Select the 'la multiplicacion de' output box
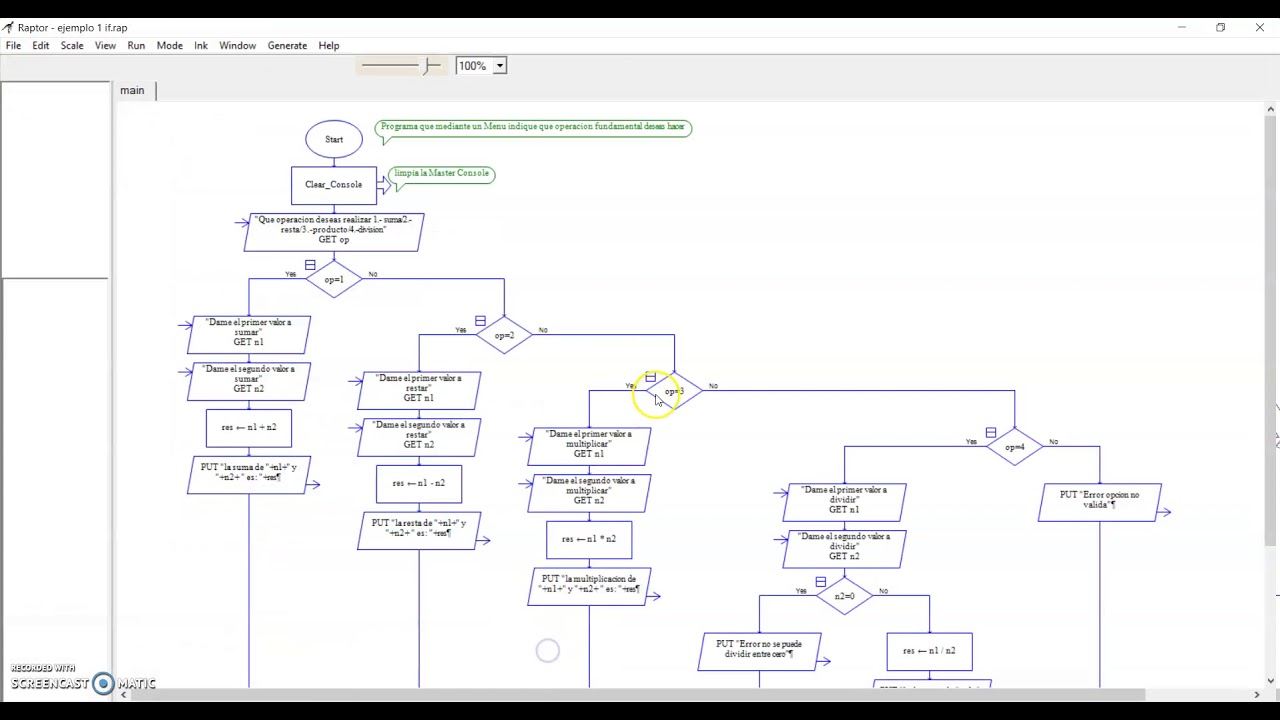Screen dimensions: 1280x720 point(589,586)
